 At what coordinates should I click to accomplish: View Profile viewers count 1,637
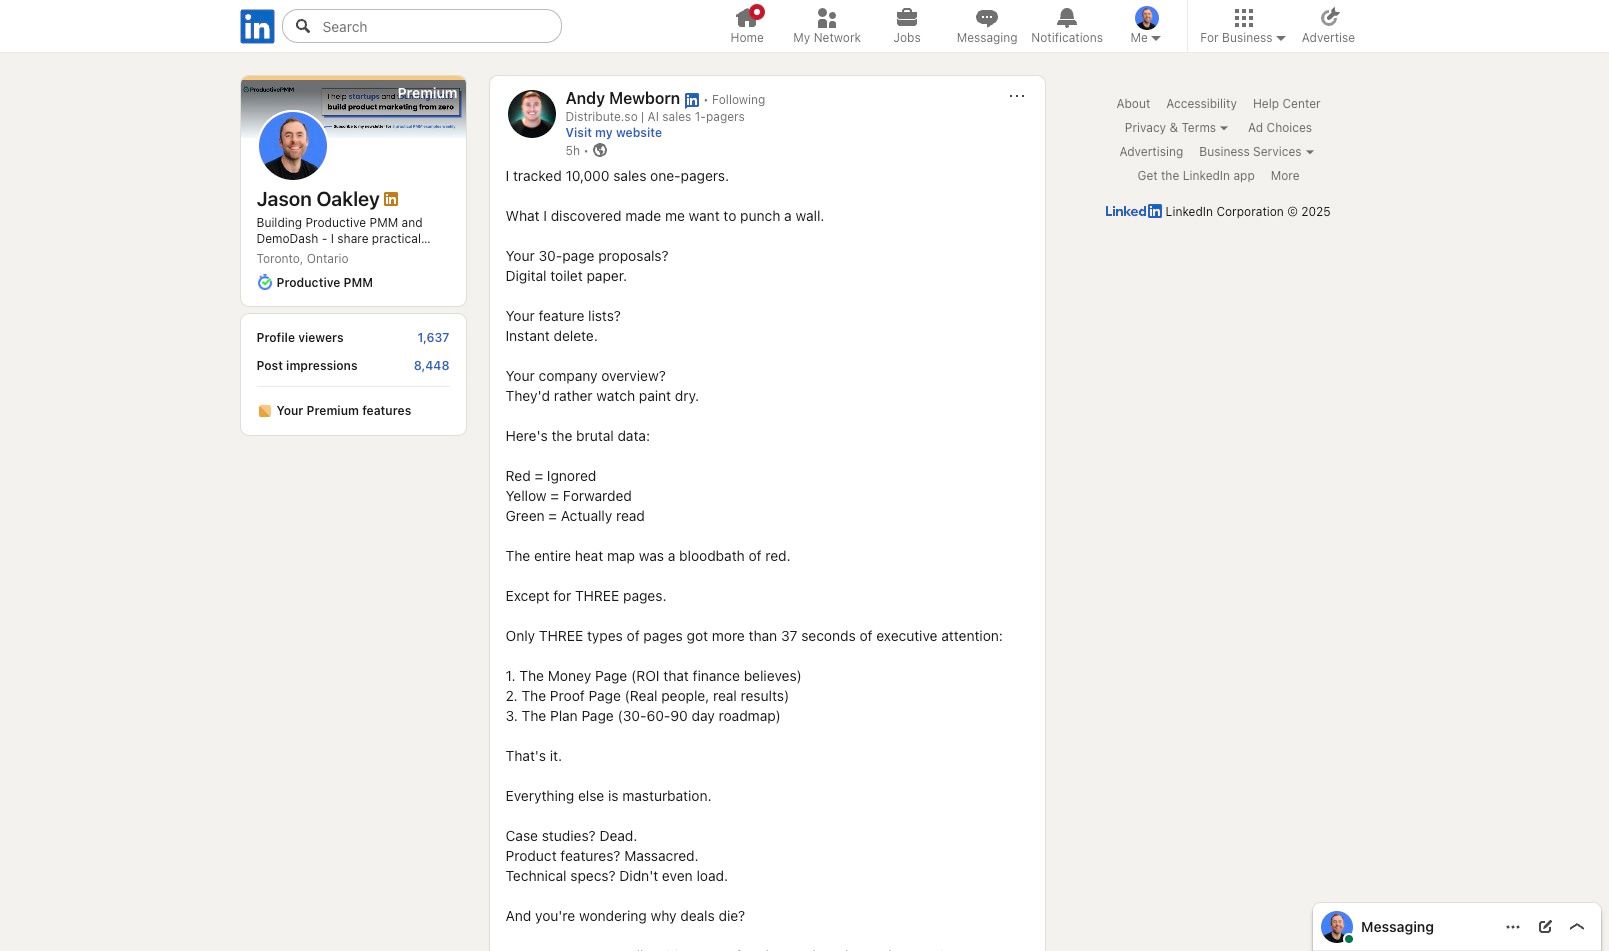433,338
